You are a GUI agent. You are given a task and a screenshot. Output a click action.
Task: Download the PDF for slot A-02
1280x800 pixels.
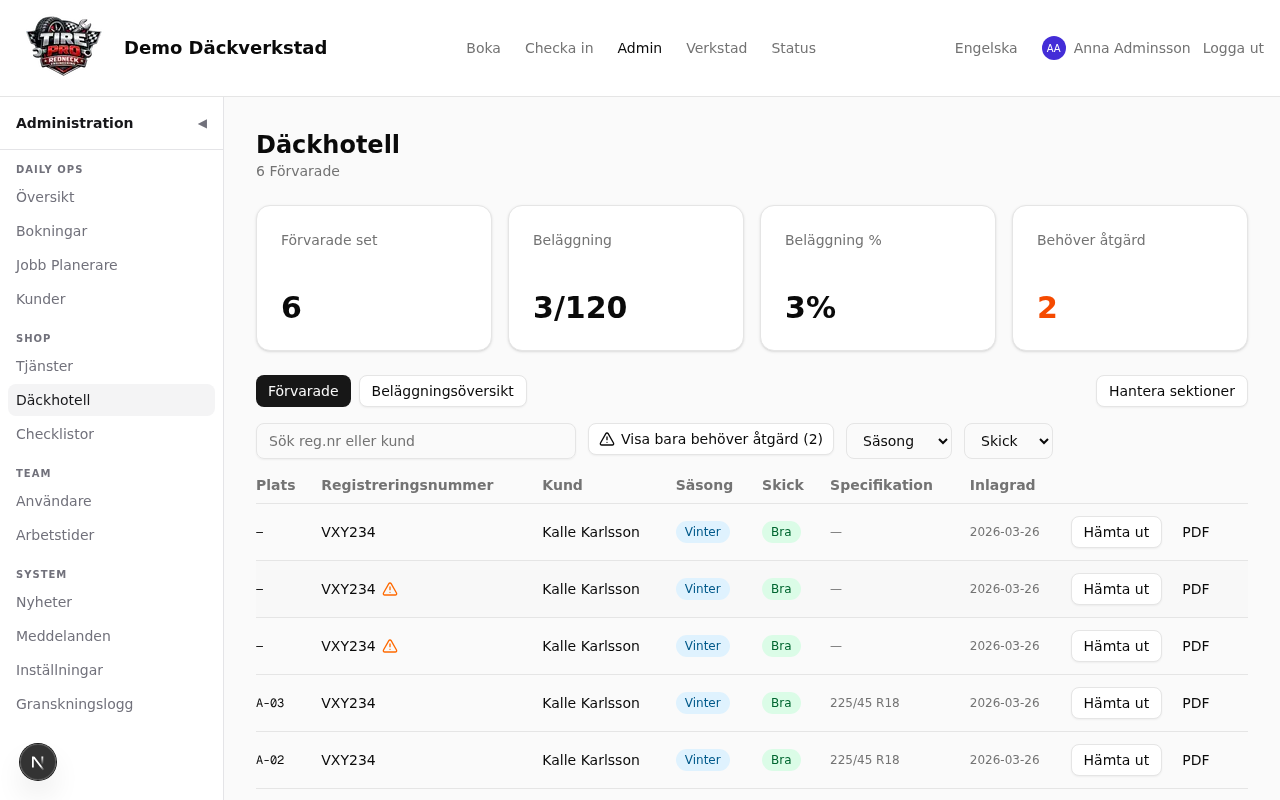click(x=1195, y=760)
